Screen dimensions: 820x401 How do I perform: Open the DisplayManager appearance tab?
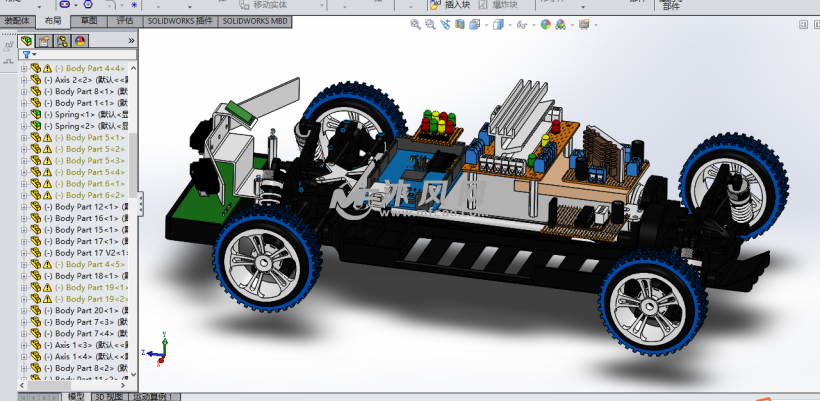coord(80,40)
